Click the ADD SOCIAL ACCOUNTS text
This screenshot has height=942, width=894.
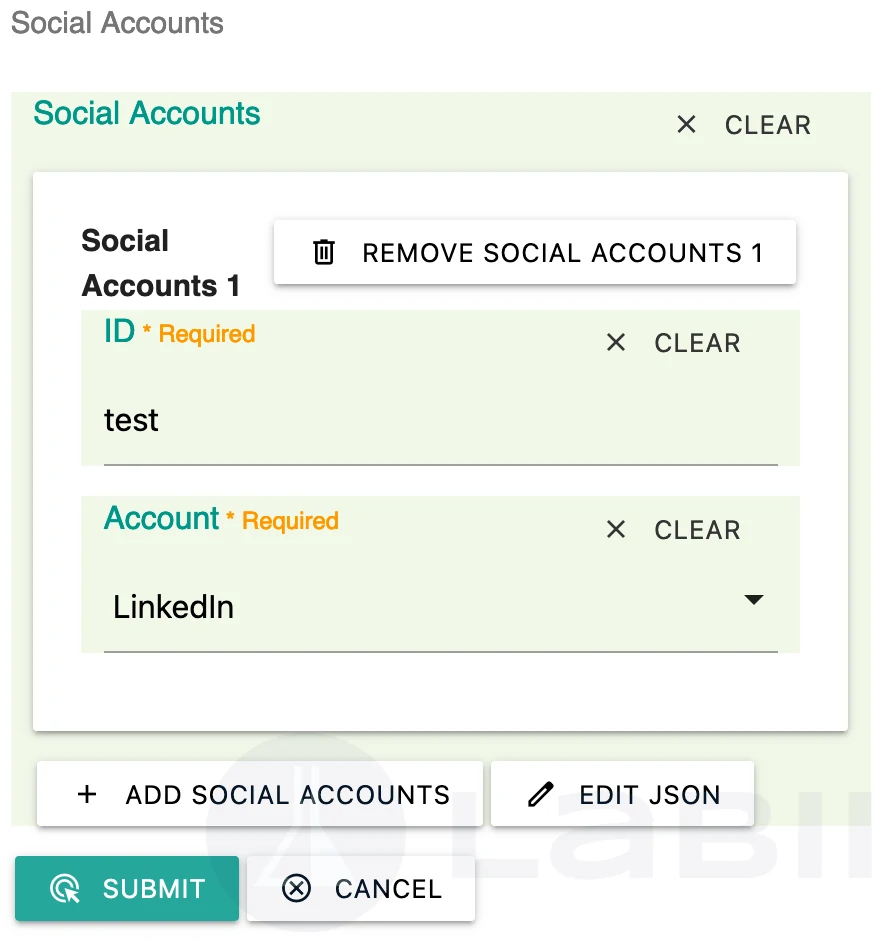[288, 795]
